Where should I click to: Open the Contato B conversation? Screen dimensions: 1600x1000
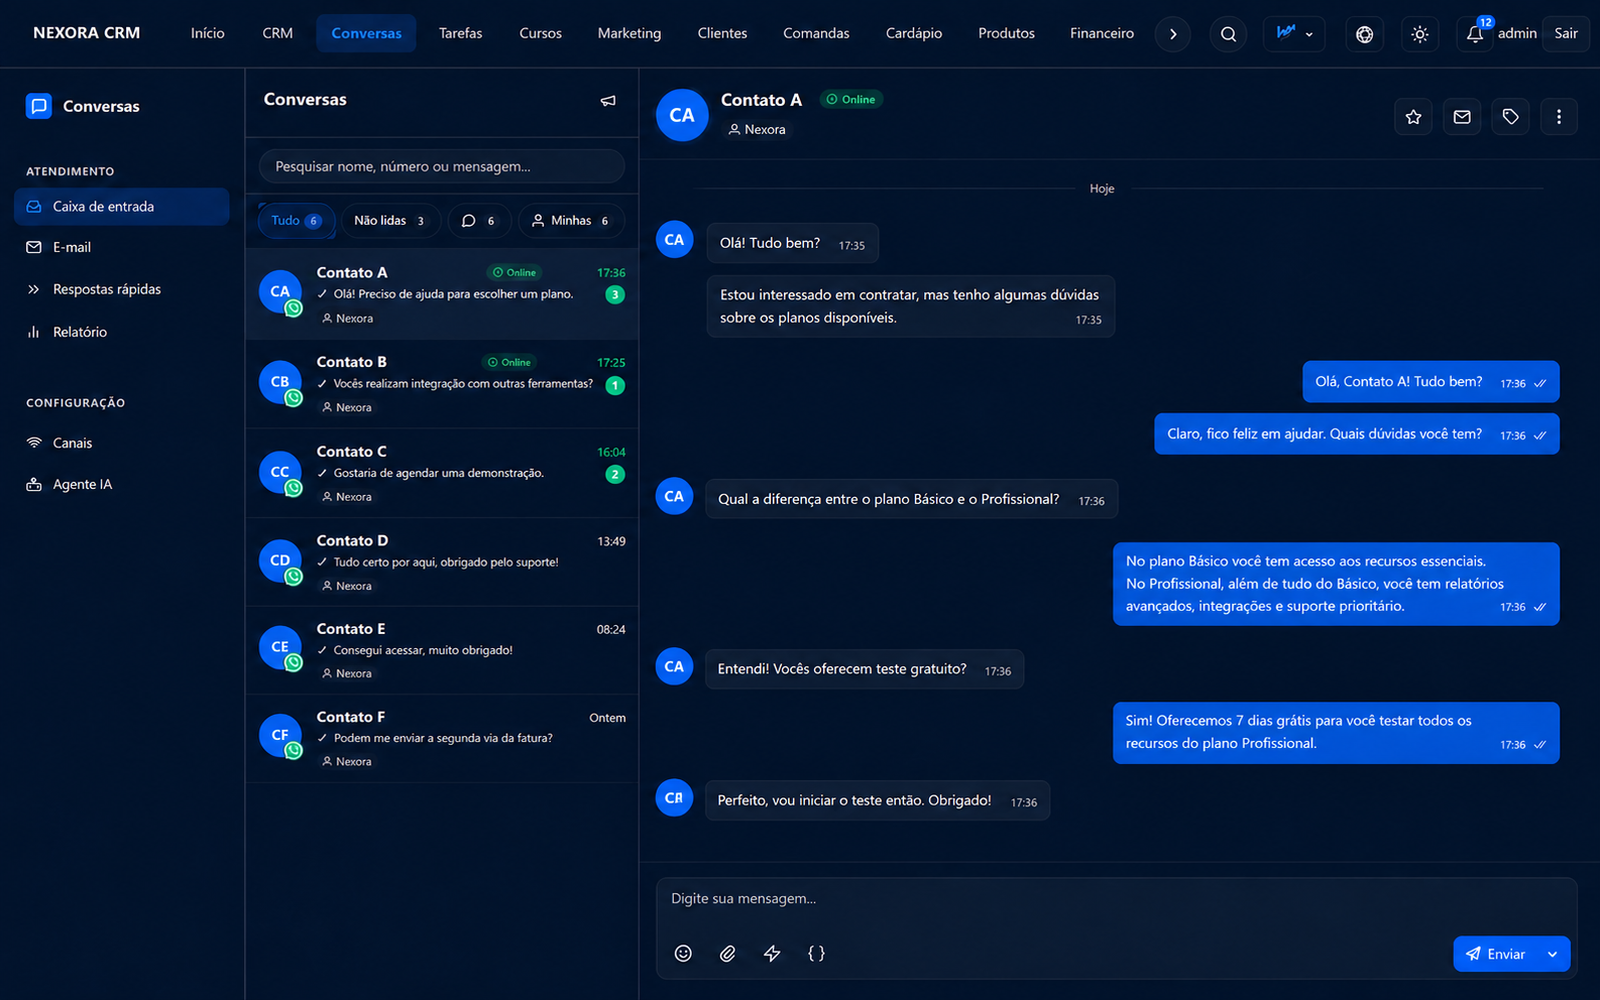click(x=442, y=385)
